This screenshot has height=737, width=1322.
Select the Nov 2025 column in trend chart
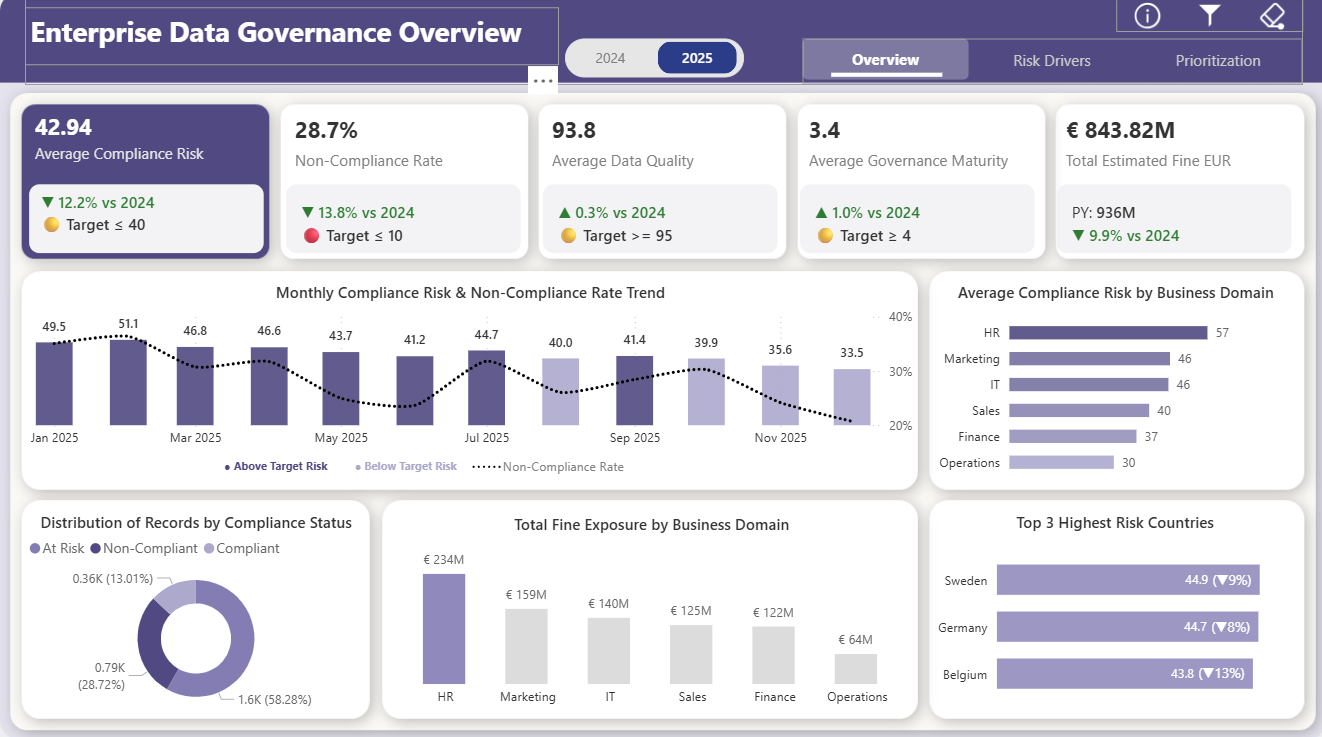point(780,393)
